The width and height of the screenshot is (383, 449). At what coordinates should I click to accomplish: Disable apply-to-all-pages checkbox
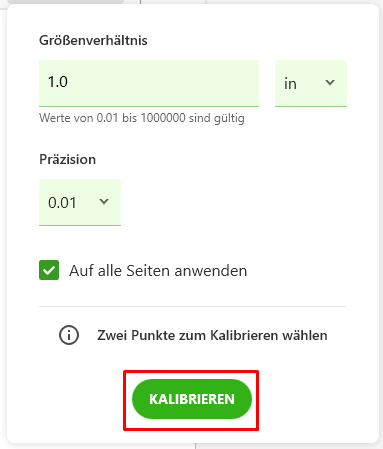[49, 270]
